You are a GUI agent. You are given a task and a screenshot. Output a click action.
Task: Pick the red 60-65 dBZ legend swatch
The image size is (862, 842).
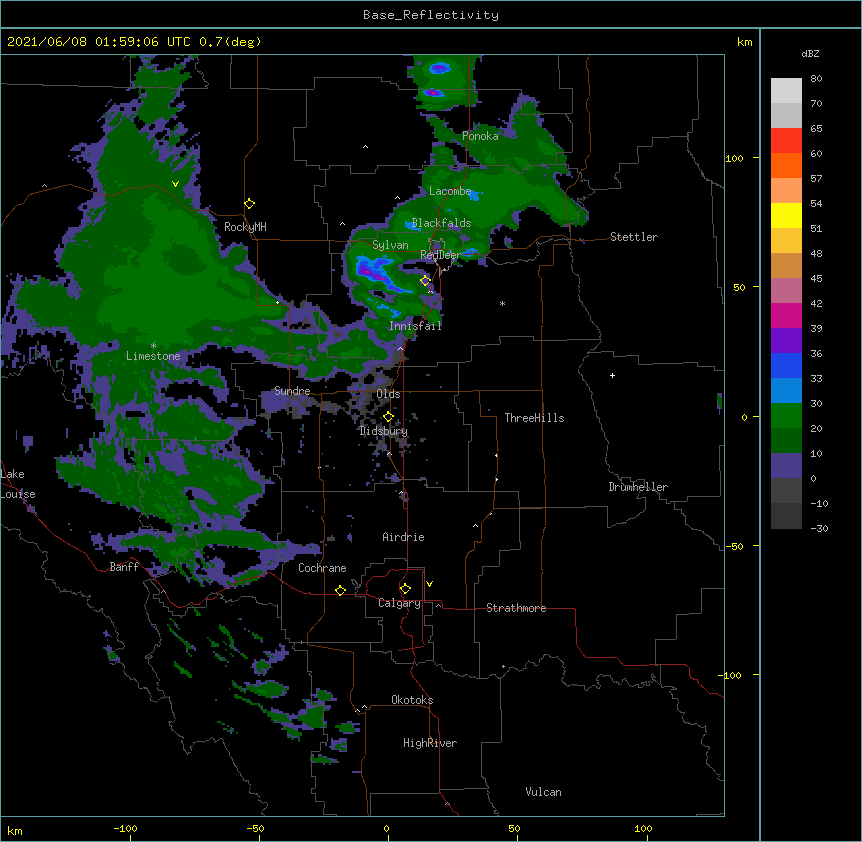[x=786, y=140]
